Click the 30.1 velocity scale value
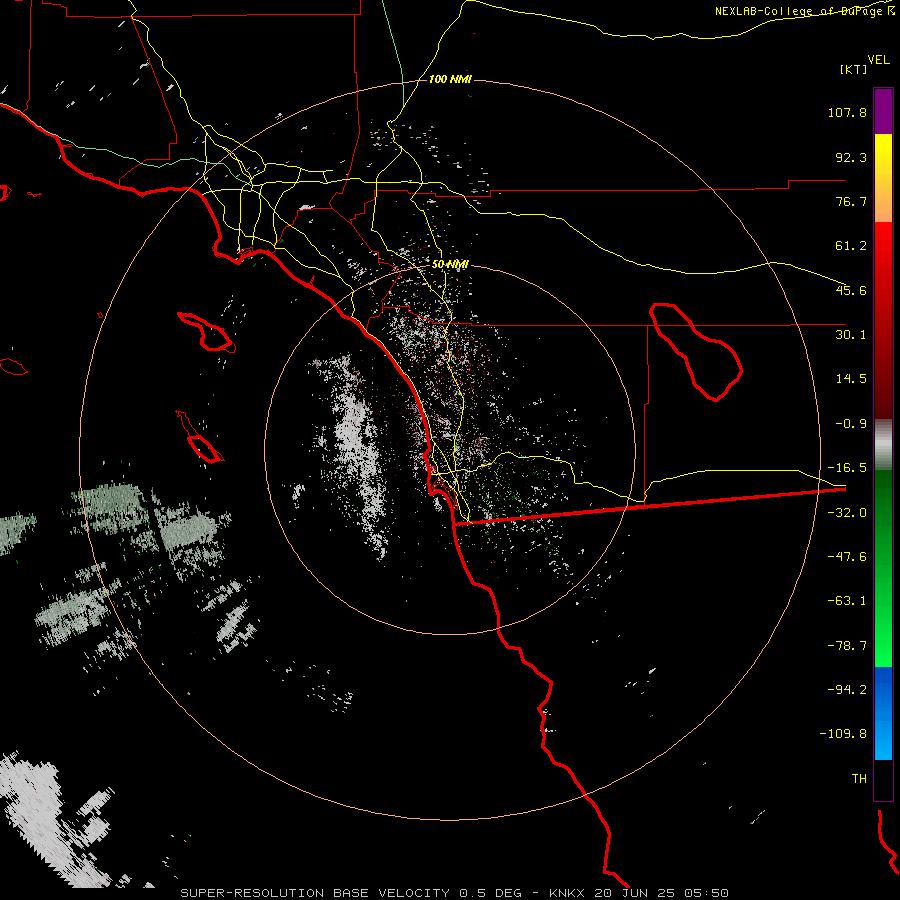 [x=851, y=335]
